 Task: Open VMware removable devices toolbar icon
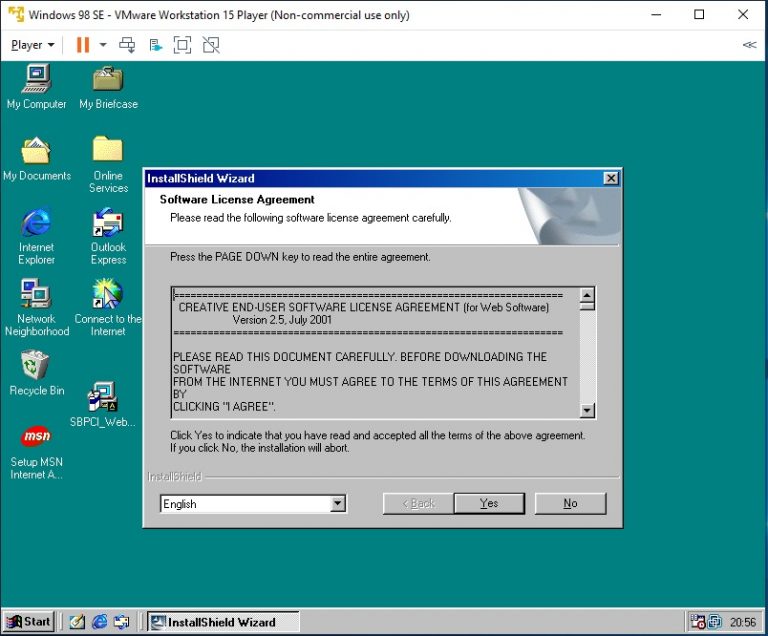[155, 45]
